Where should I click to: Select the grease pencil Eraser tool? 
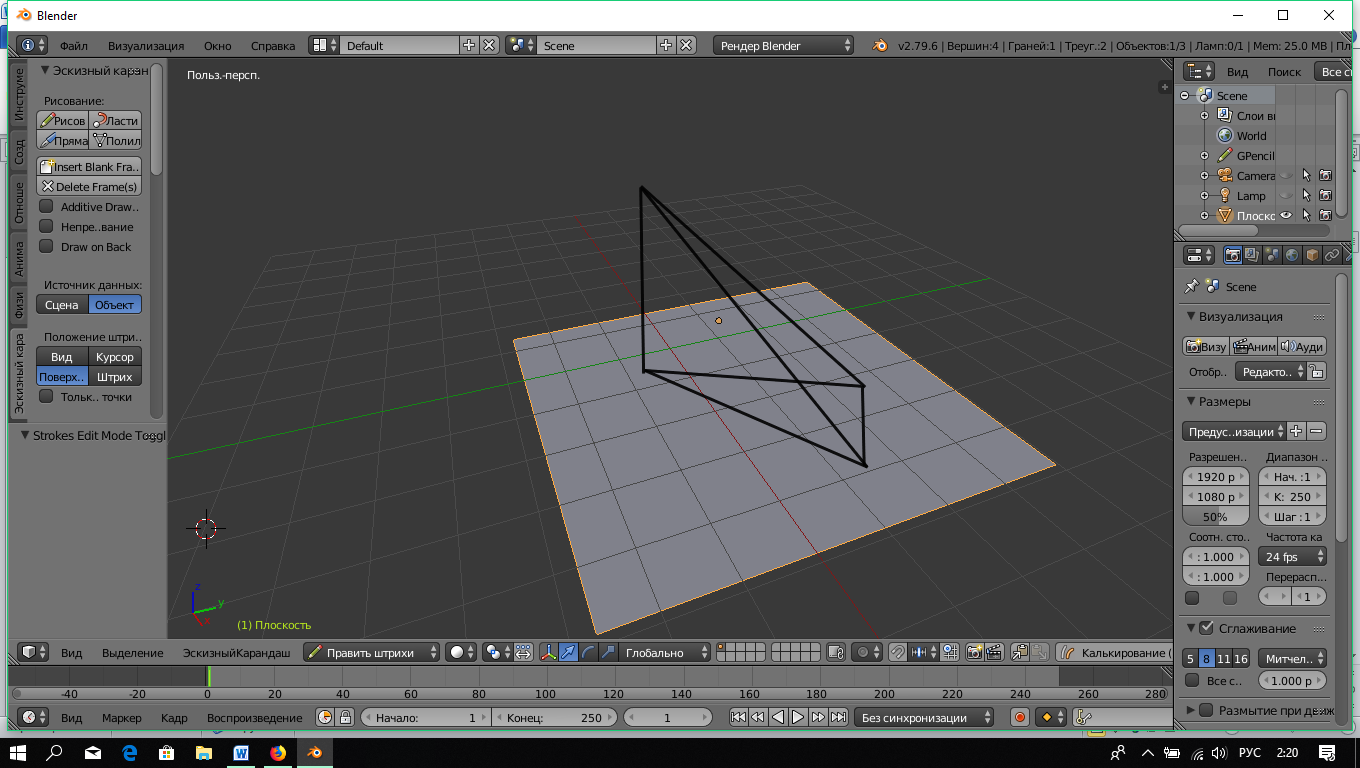pyautogui.click(x=115, y=120)
